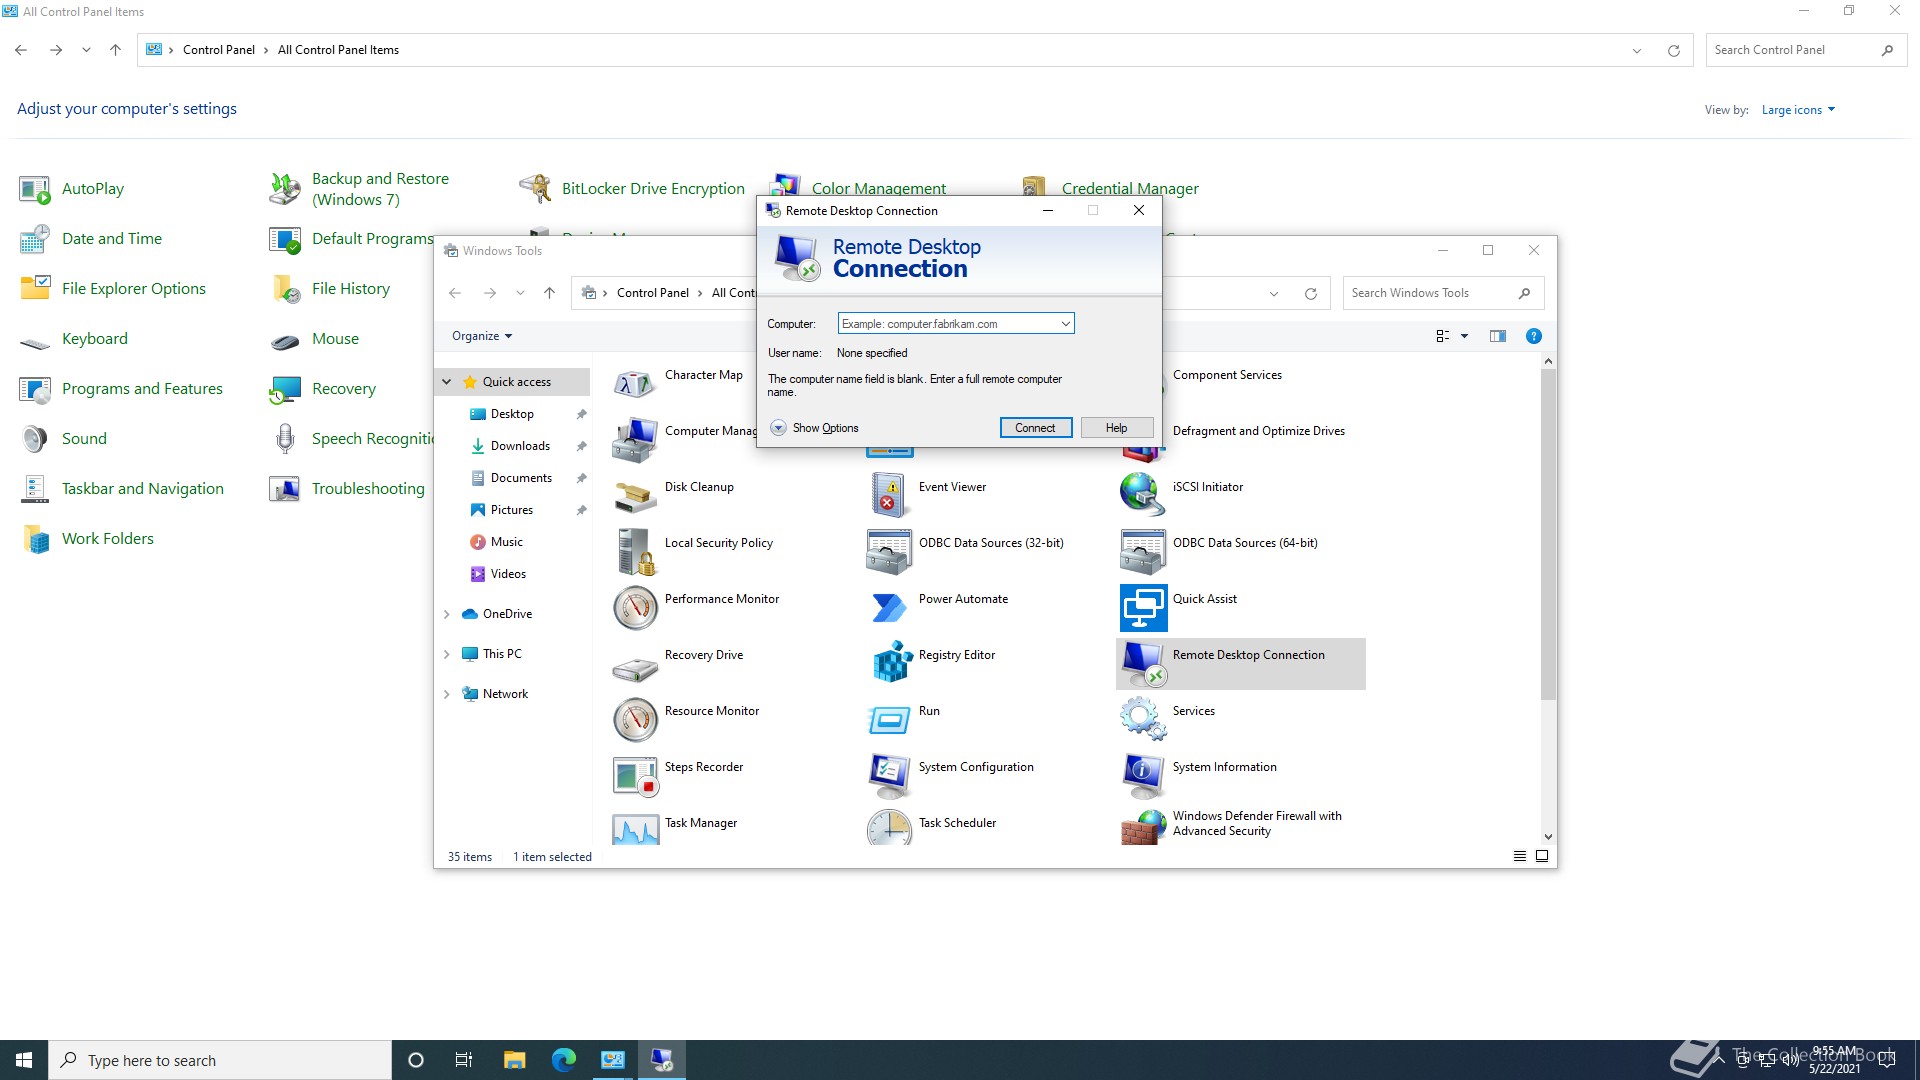The image size is (1920, 1080).
Task: Open the Run tool icon
Action: tap(889, 720)
